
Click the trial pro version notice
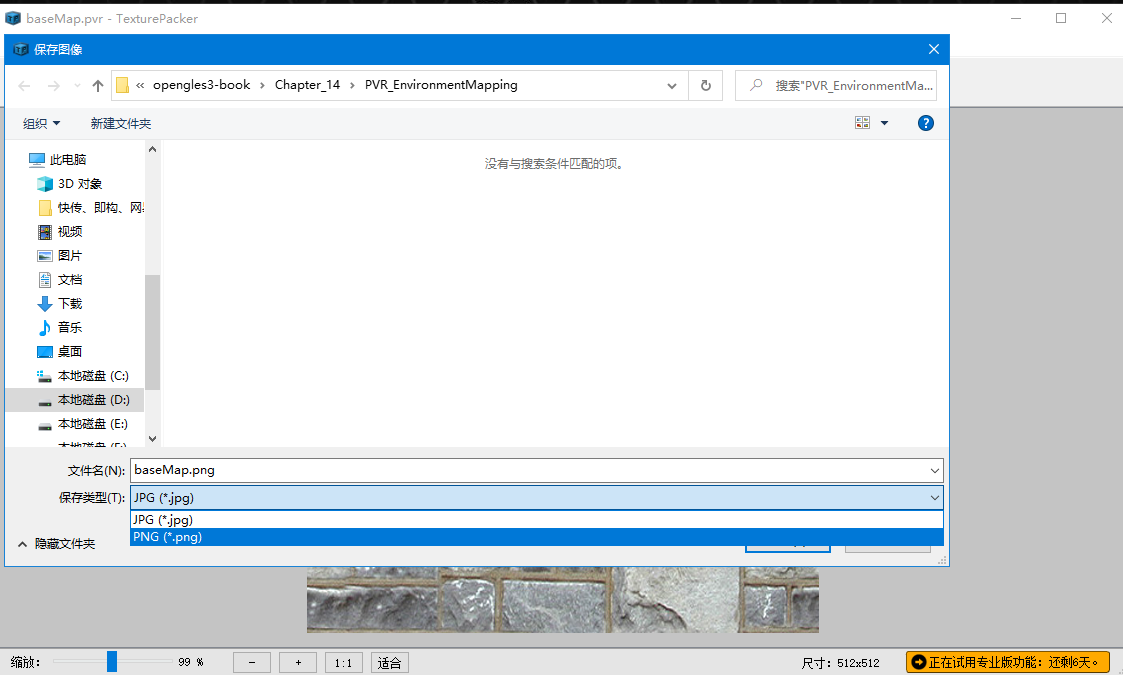pyautogui.click(x=1007, y=661)
